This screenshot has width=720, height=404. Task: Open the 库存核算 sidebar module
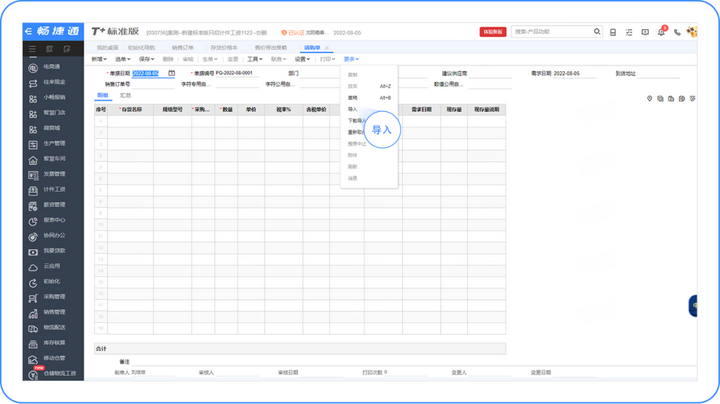(46, 343)
